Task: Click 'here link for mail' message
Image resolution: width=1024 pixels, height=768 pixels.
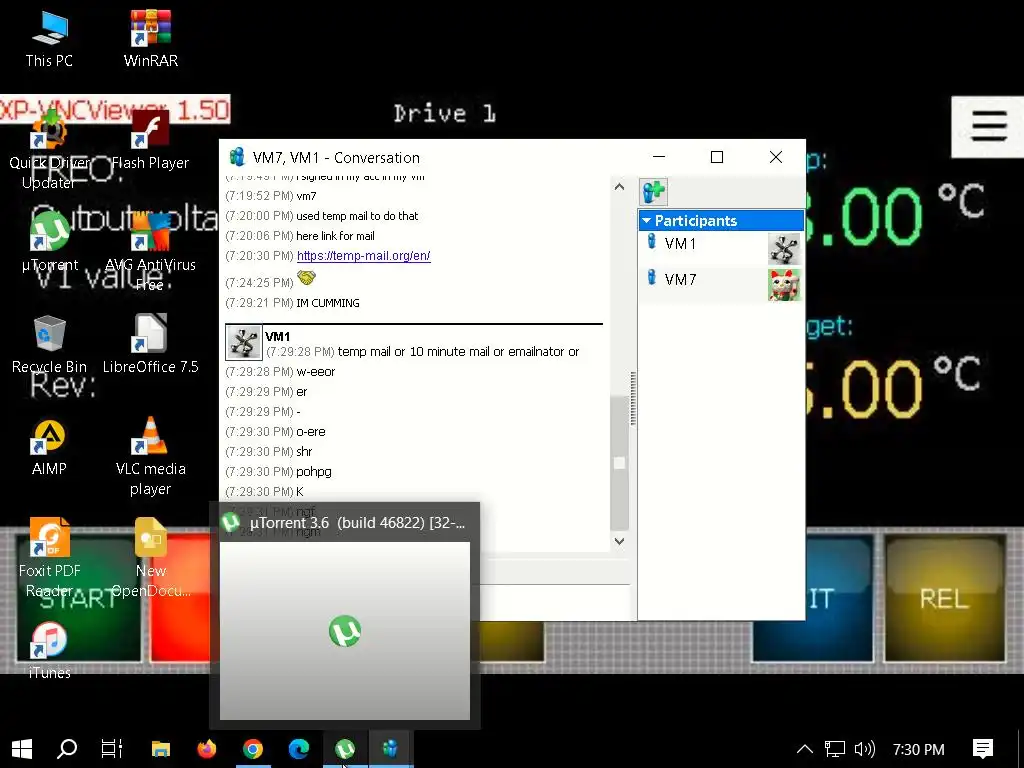Action: point(335,236)
